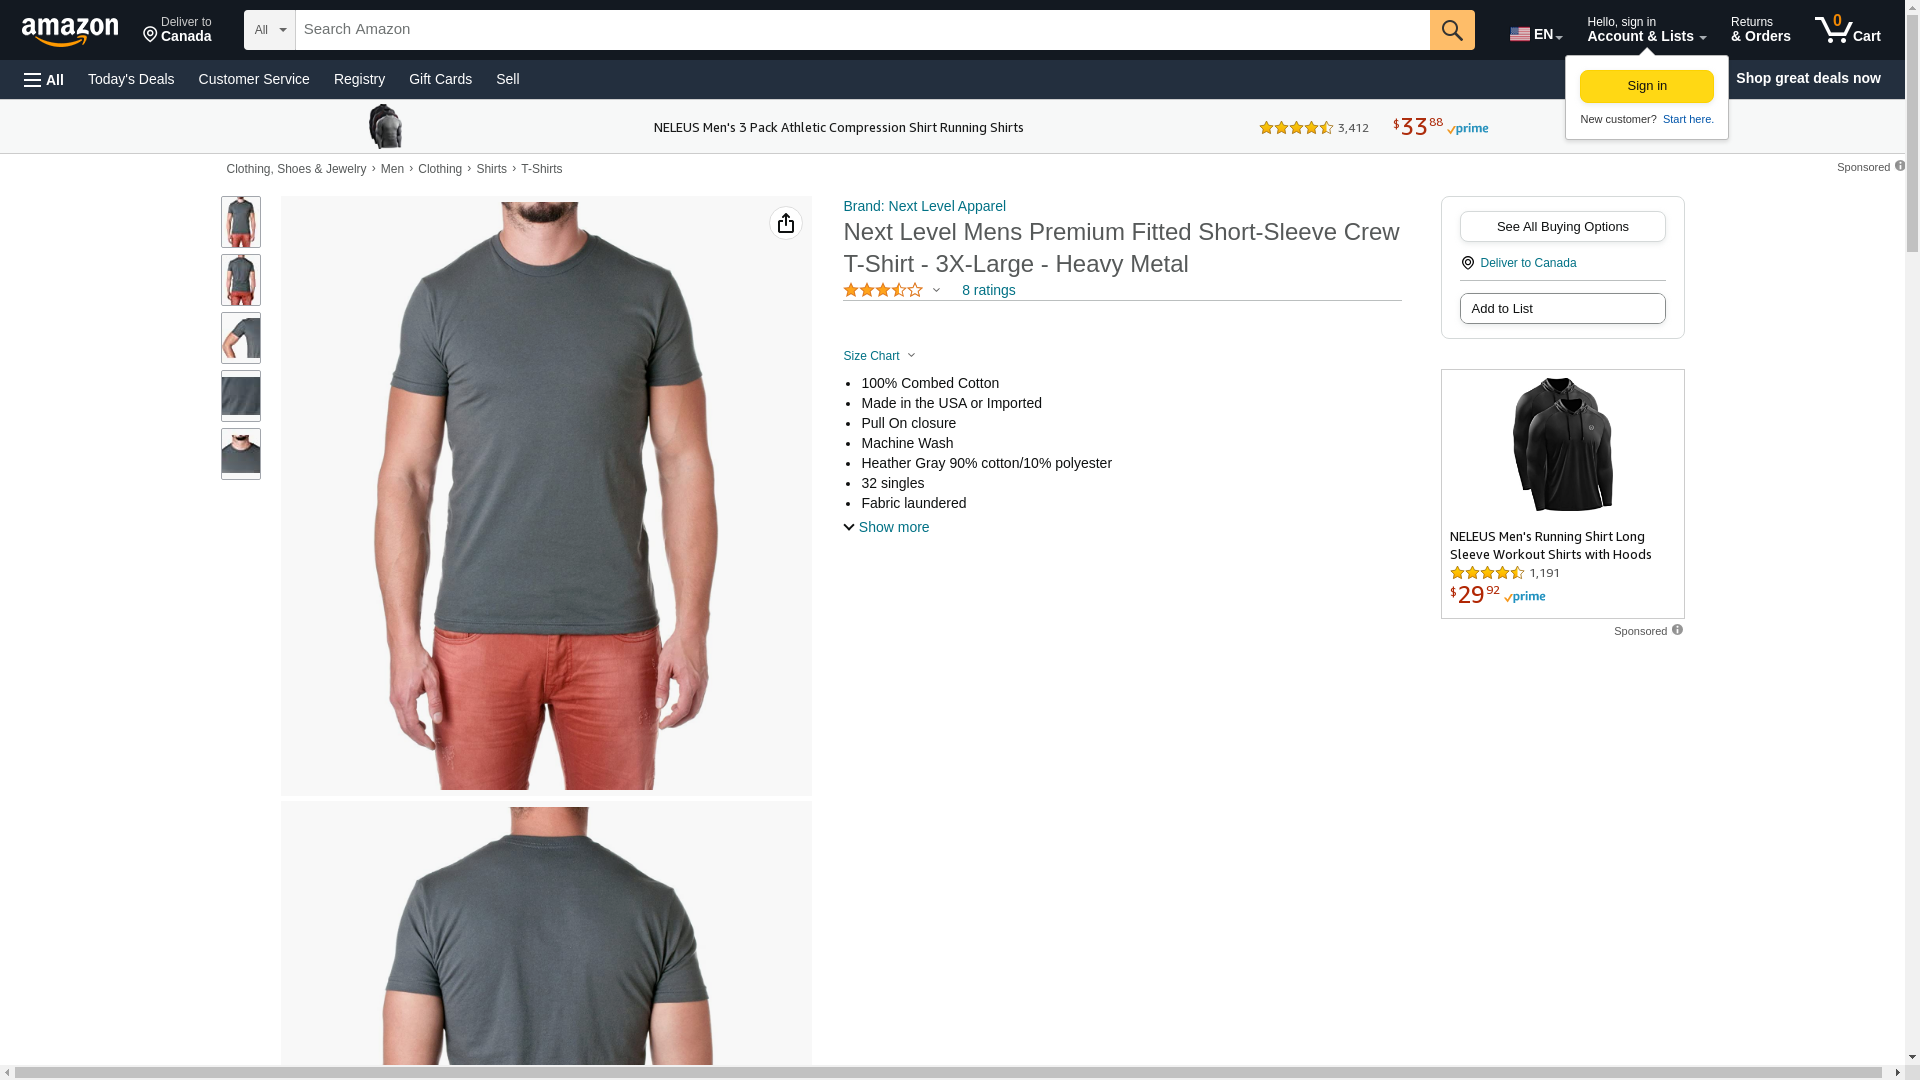Open Today's Deals in the nav bar
Image resolution: width=1920 pixels, height=1080 pixels.
(131, 79)
